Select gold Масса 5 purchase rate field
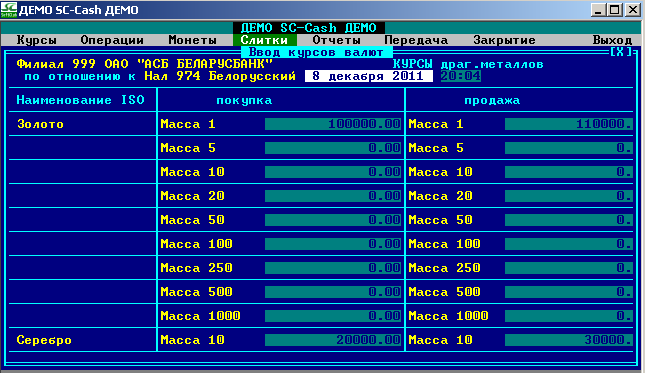Image resolution: width=645 pixels, height=373 pixels. [x=333, y=148]
